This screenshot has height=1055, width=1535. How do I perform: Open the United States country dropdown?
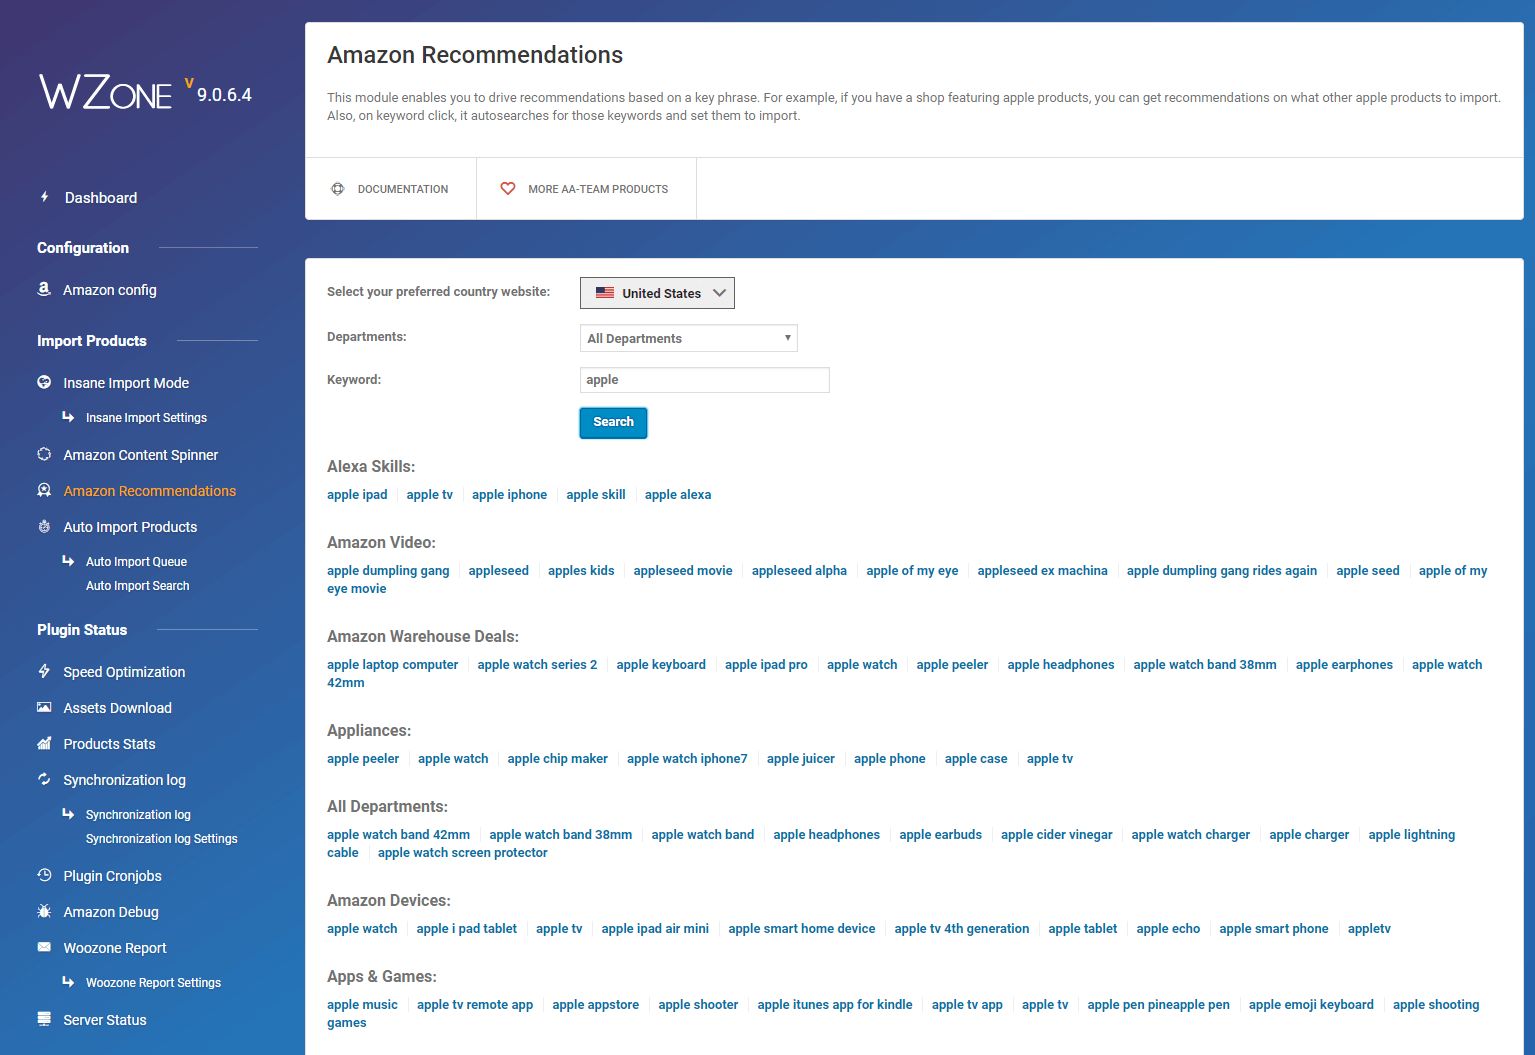tap(657, 293)
